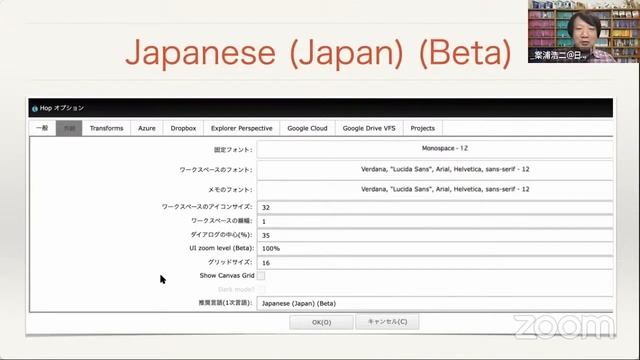This screenshot has width=640, height=360.
Task: Open the Transforms tab
Action: tap(107, 128)
